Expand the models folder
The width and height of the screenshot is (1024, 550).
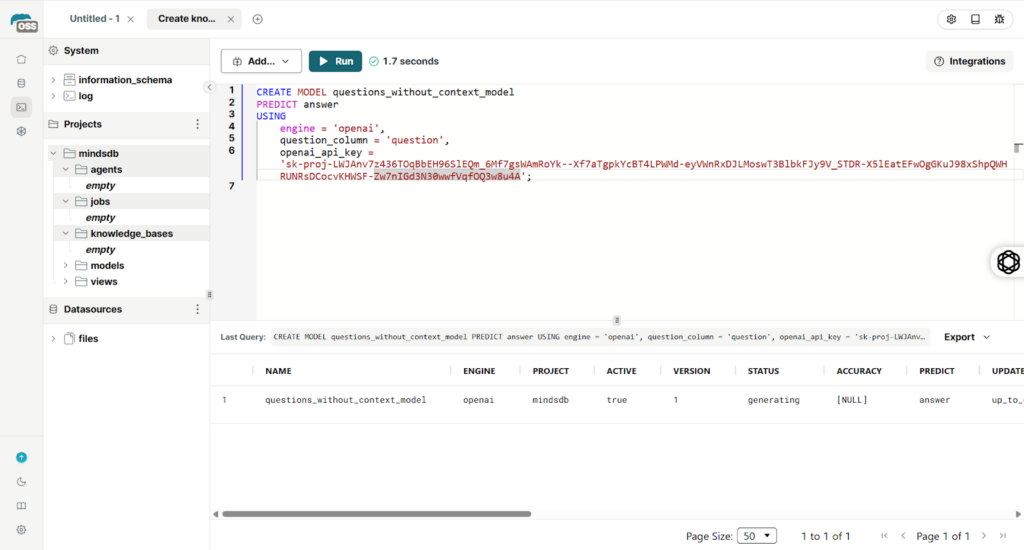pos(66,266)
